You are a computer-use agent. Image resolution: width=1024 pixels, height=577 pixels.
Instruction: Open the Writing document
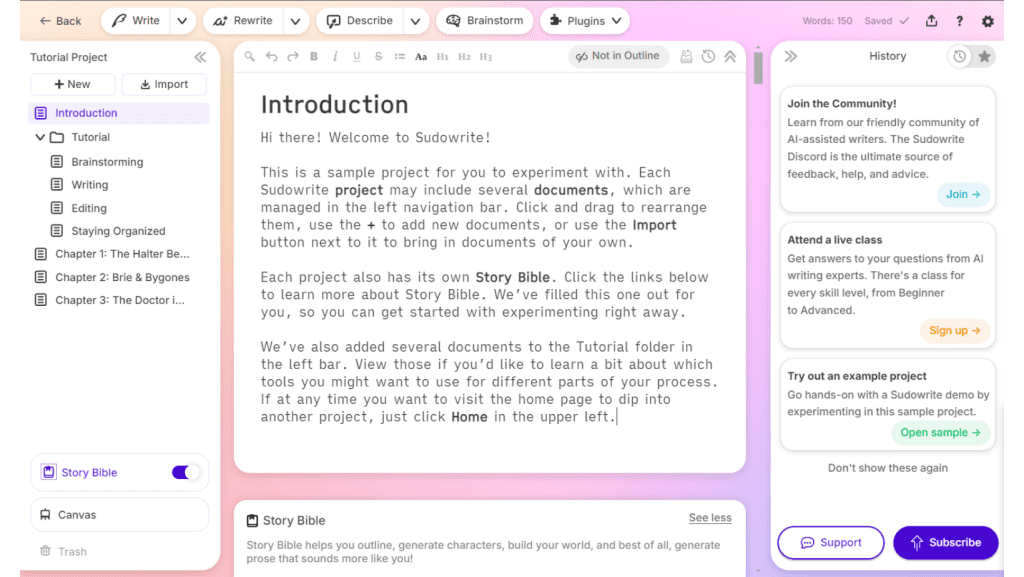point(89,185)
